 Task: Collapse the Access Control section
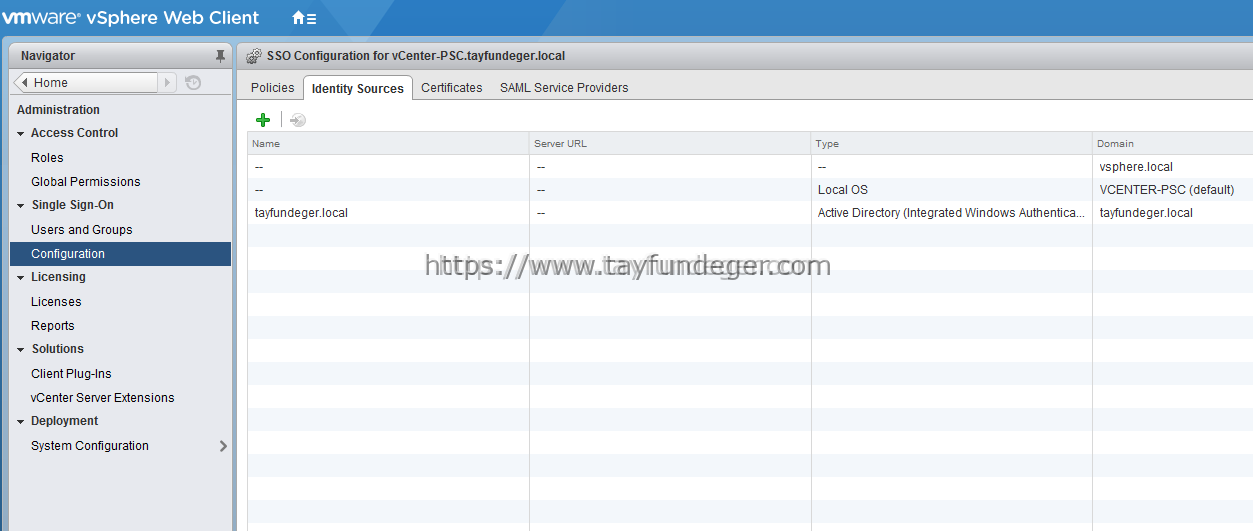coord(21,134)
